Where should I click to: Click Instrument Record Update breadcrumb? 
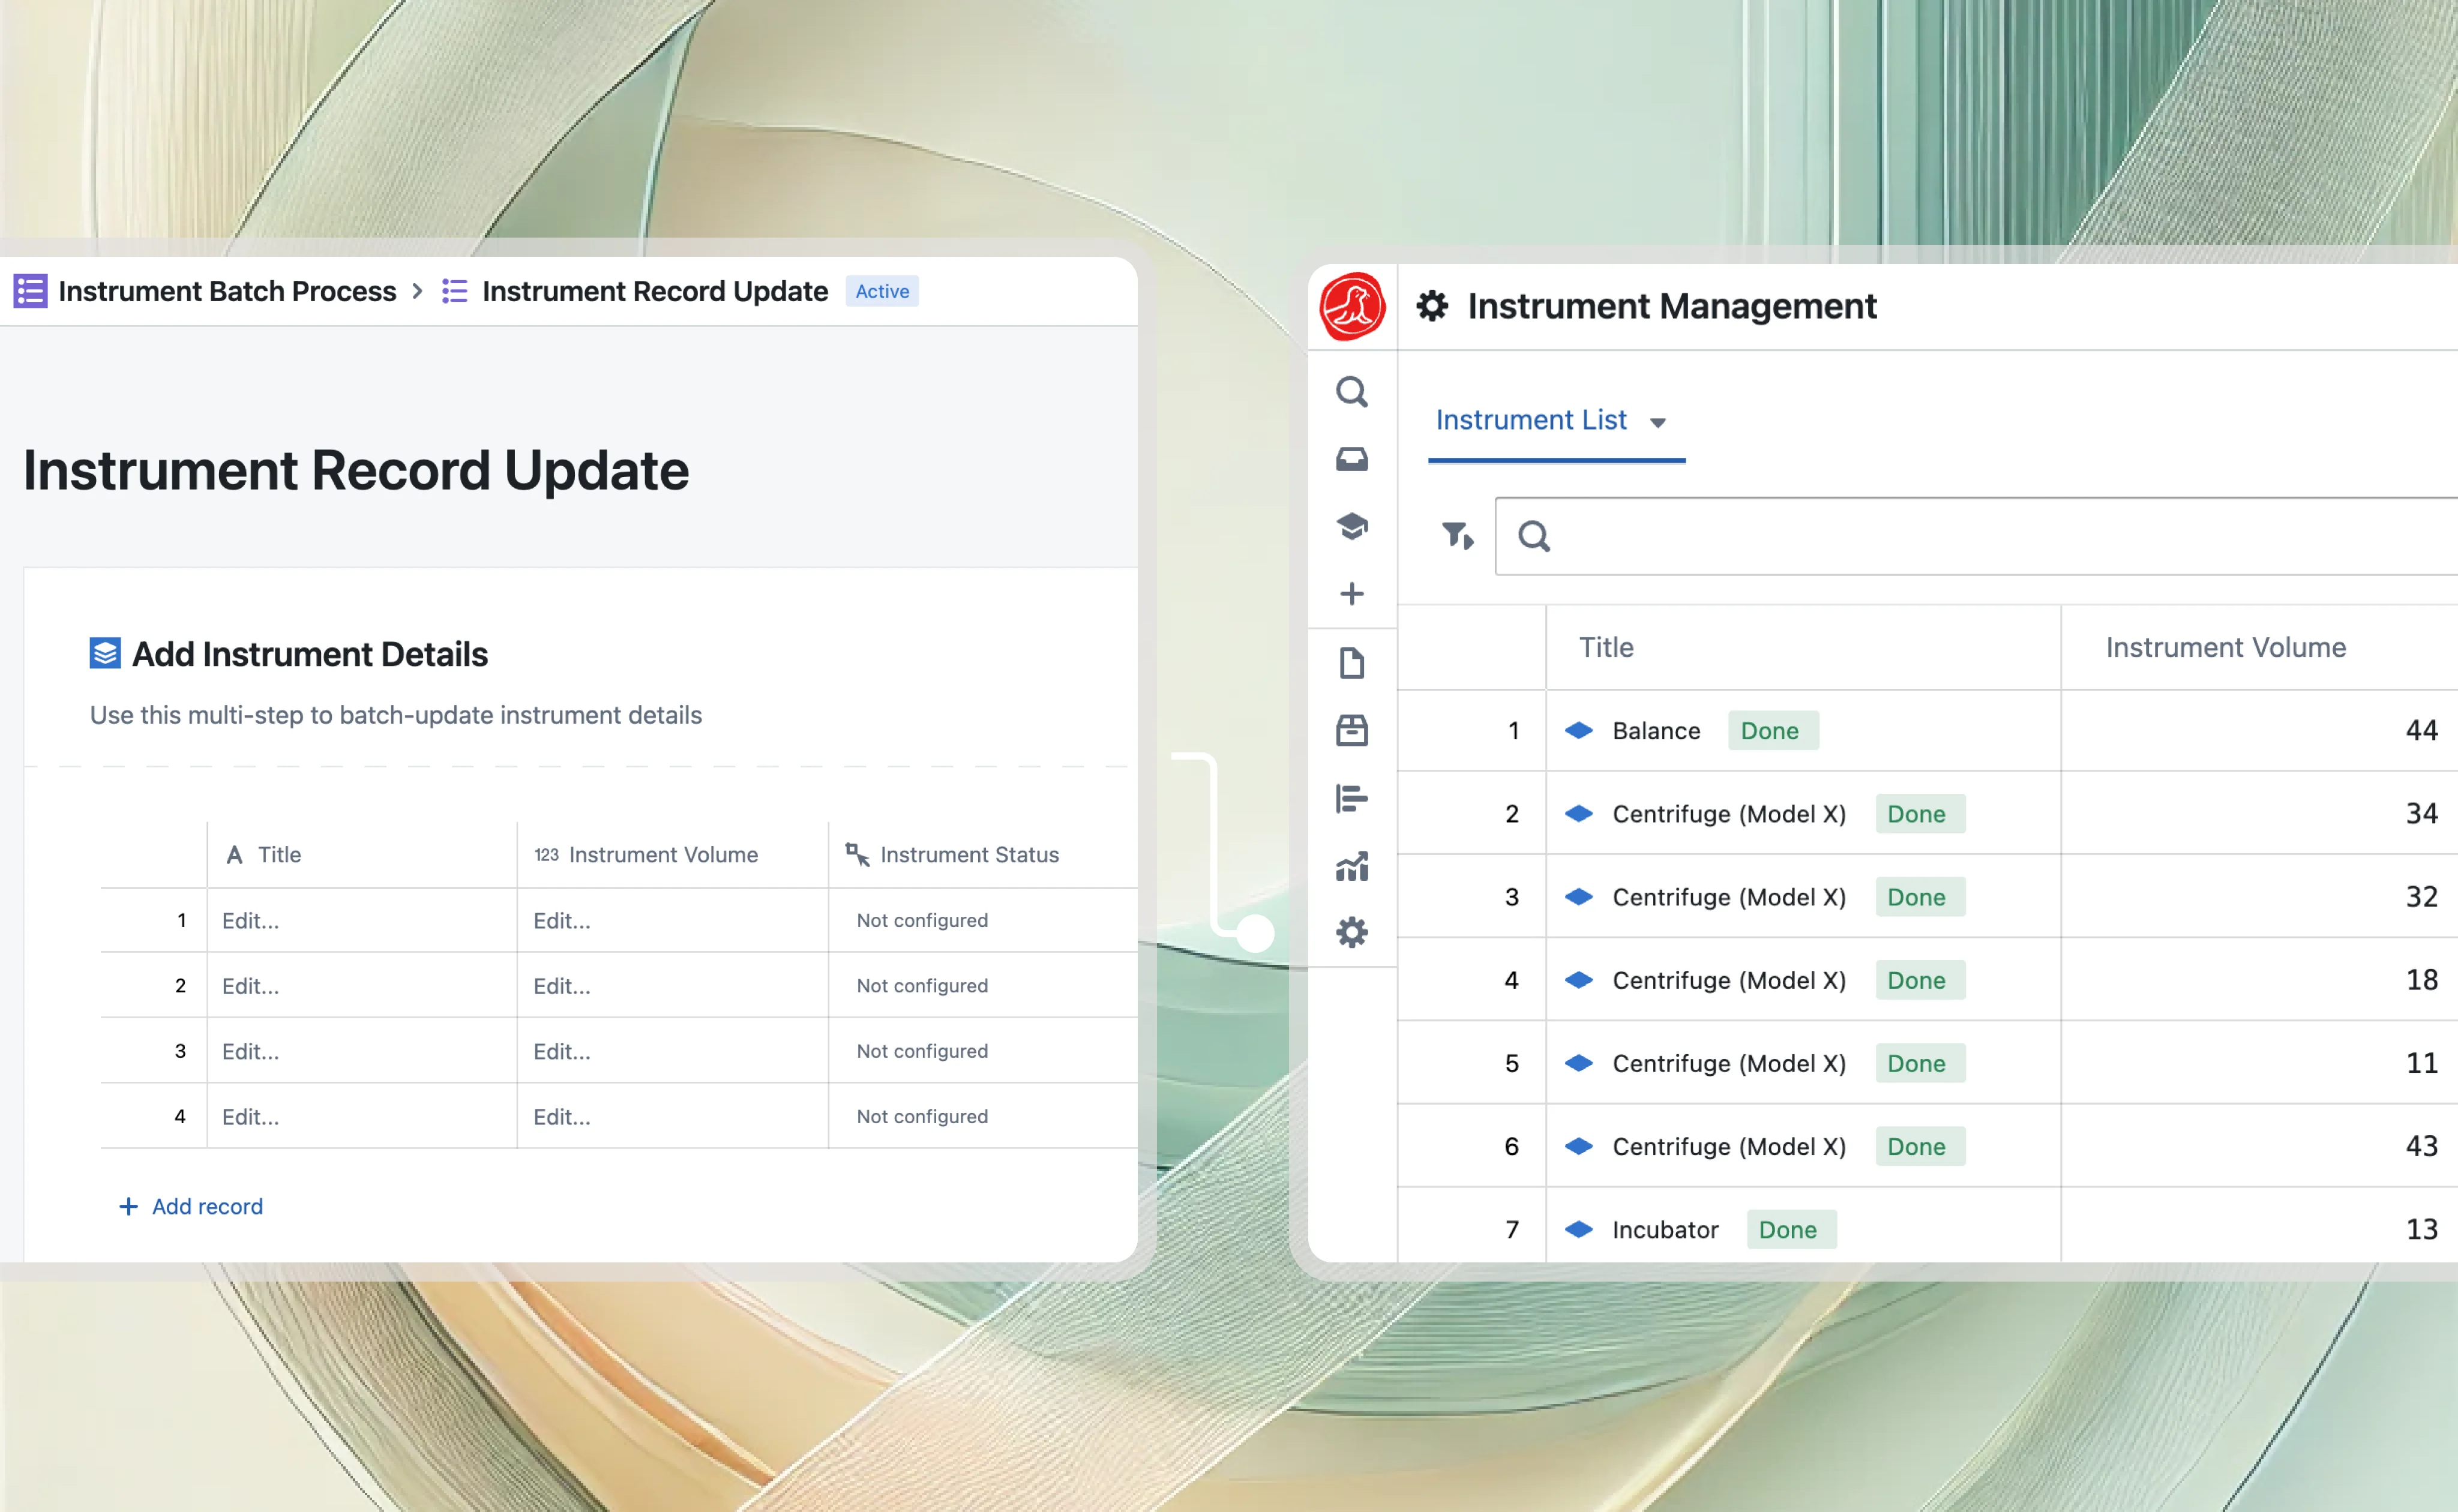[655, 291]
